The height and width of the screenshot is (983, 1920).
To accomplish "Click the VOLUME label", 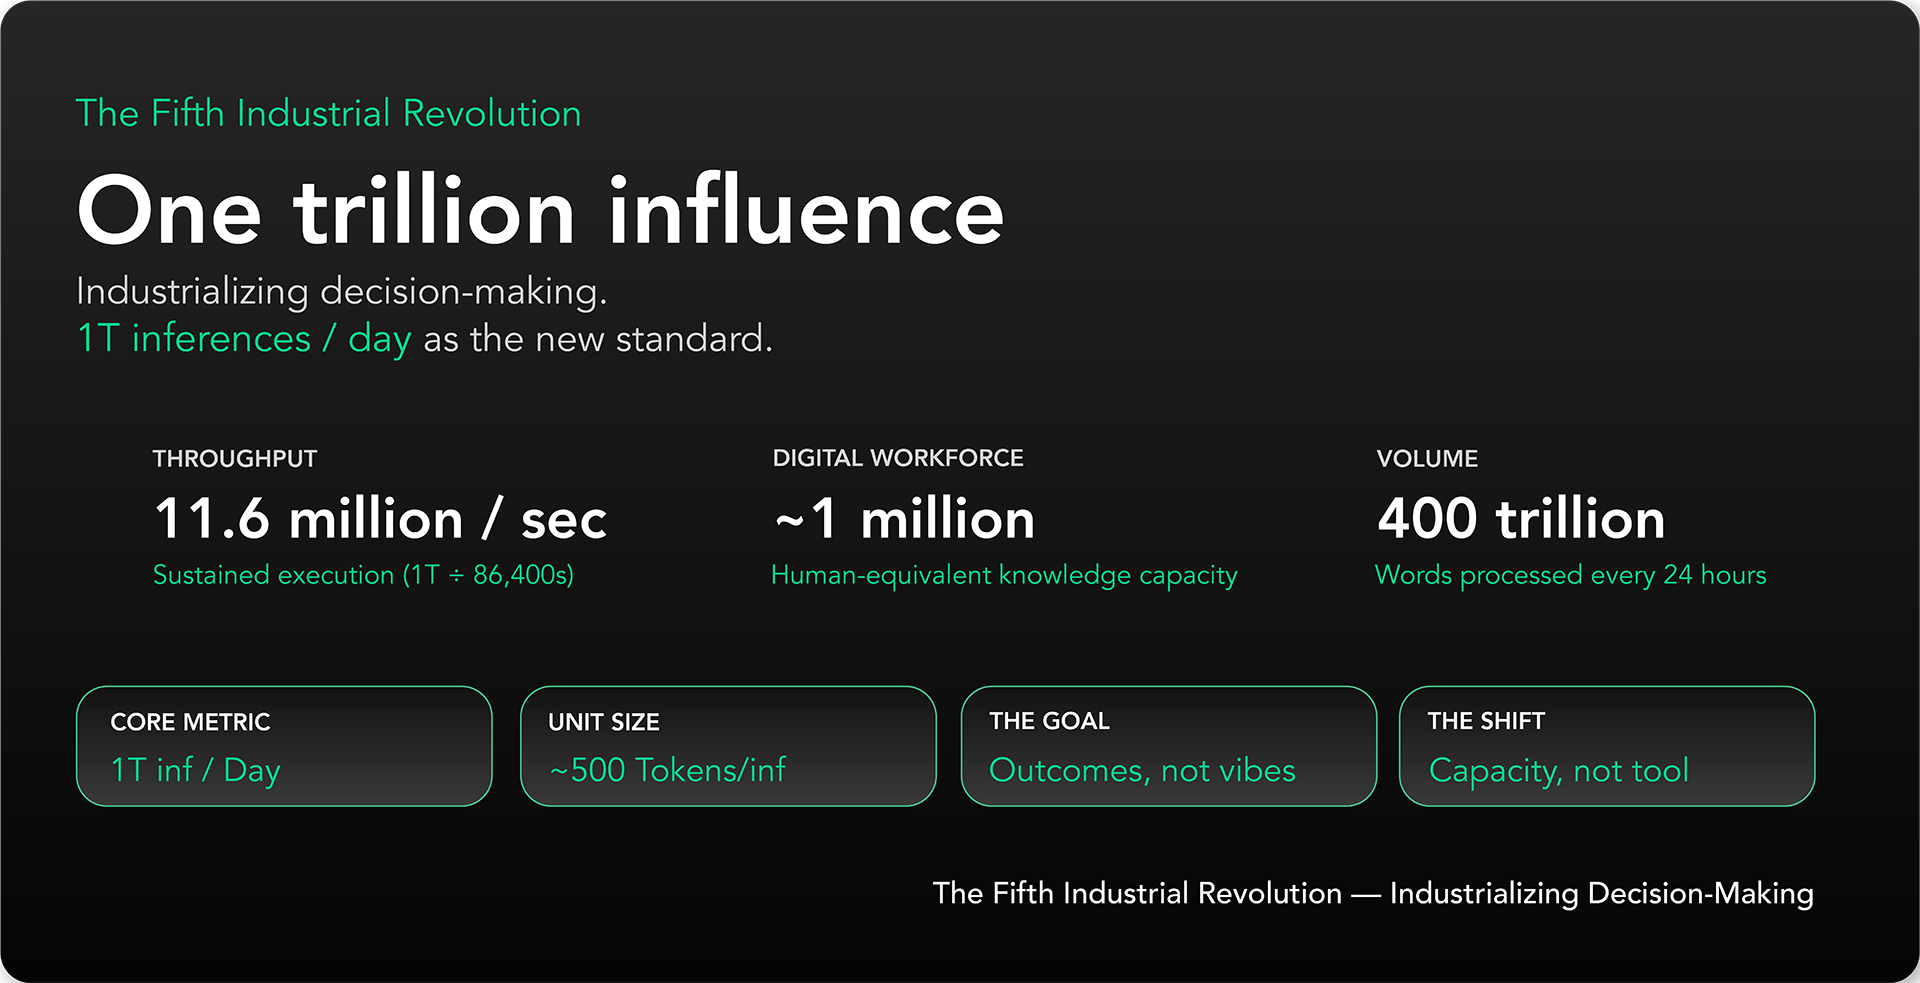I will click(1426, 459).
